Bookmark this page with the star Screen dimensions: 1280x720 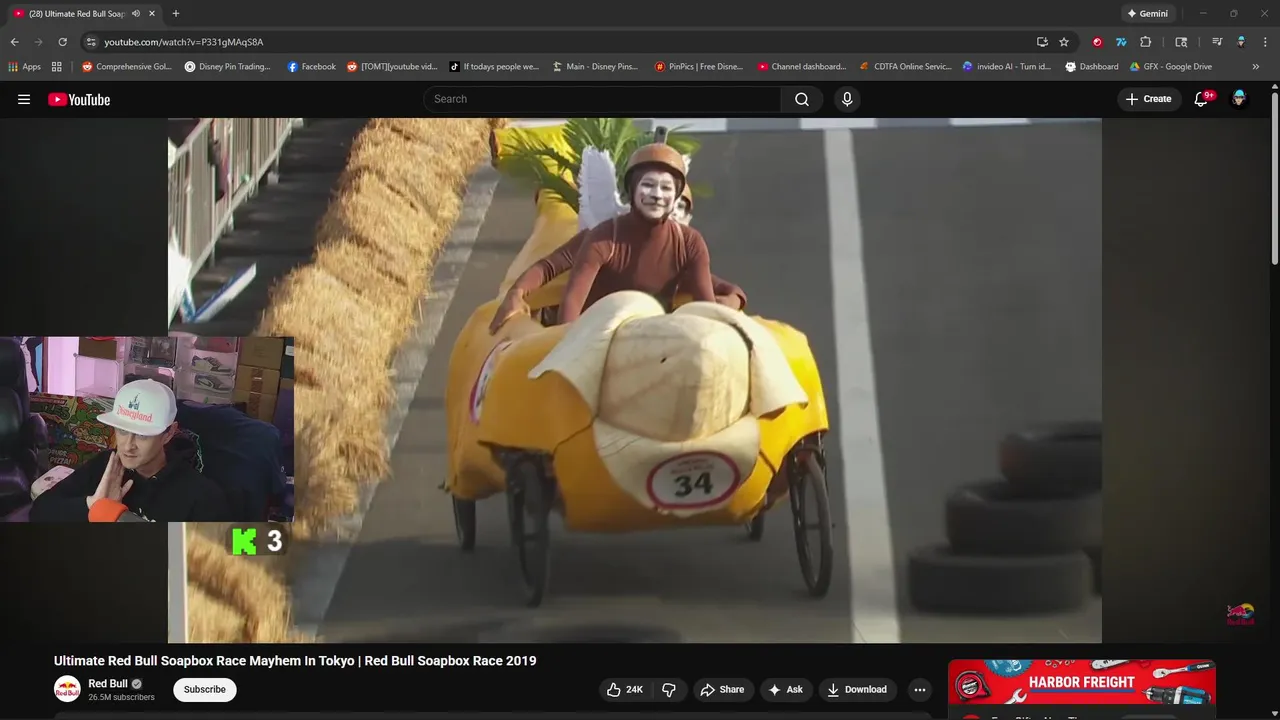(x=1064, y=42)
